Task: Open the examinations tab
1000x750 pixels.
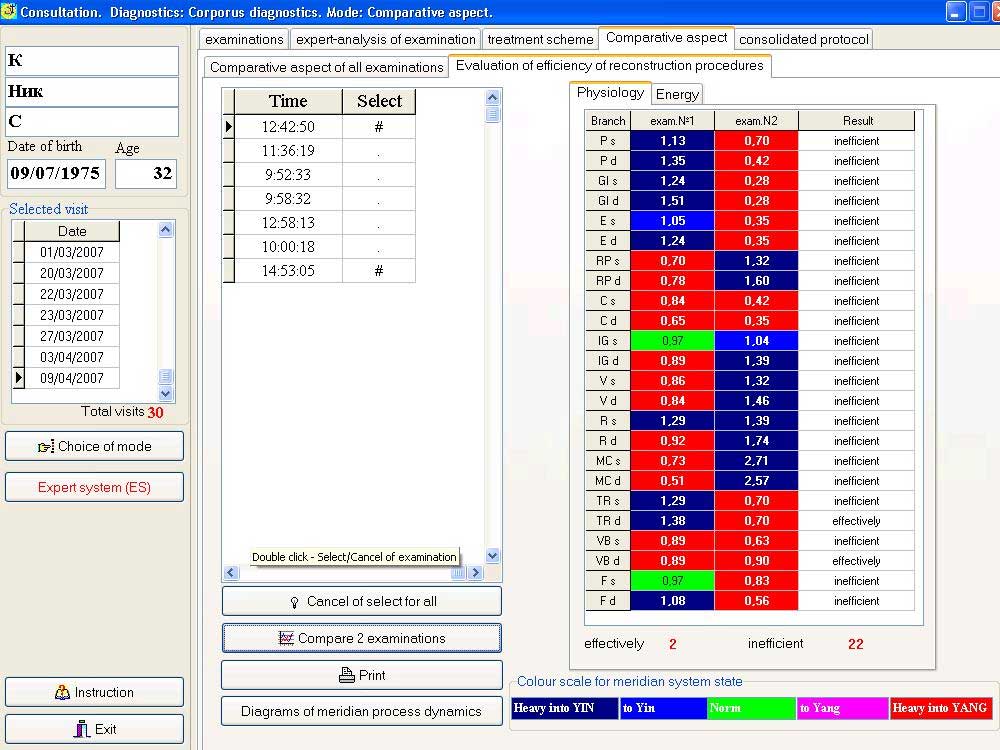Action: (x=244, y=40)
